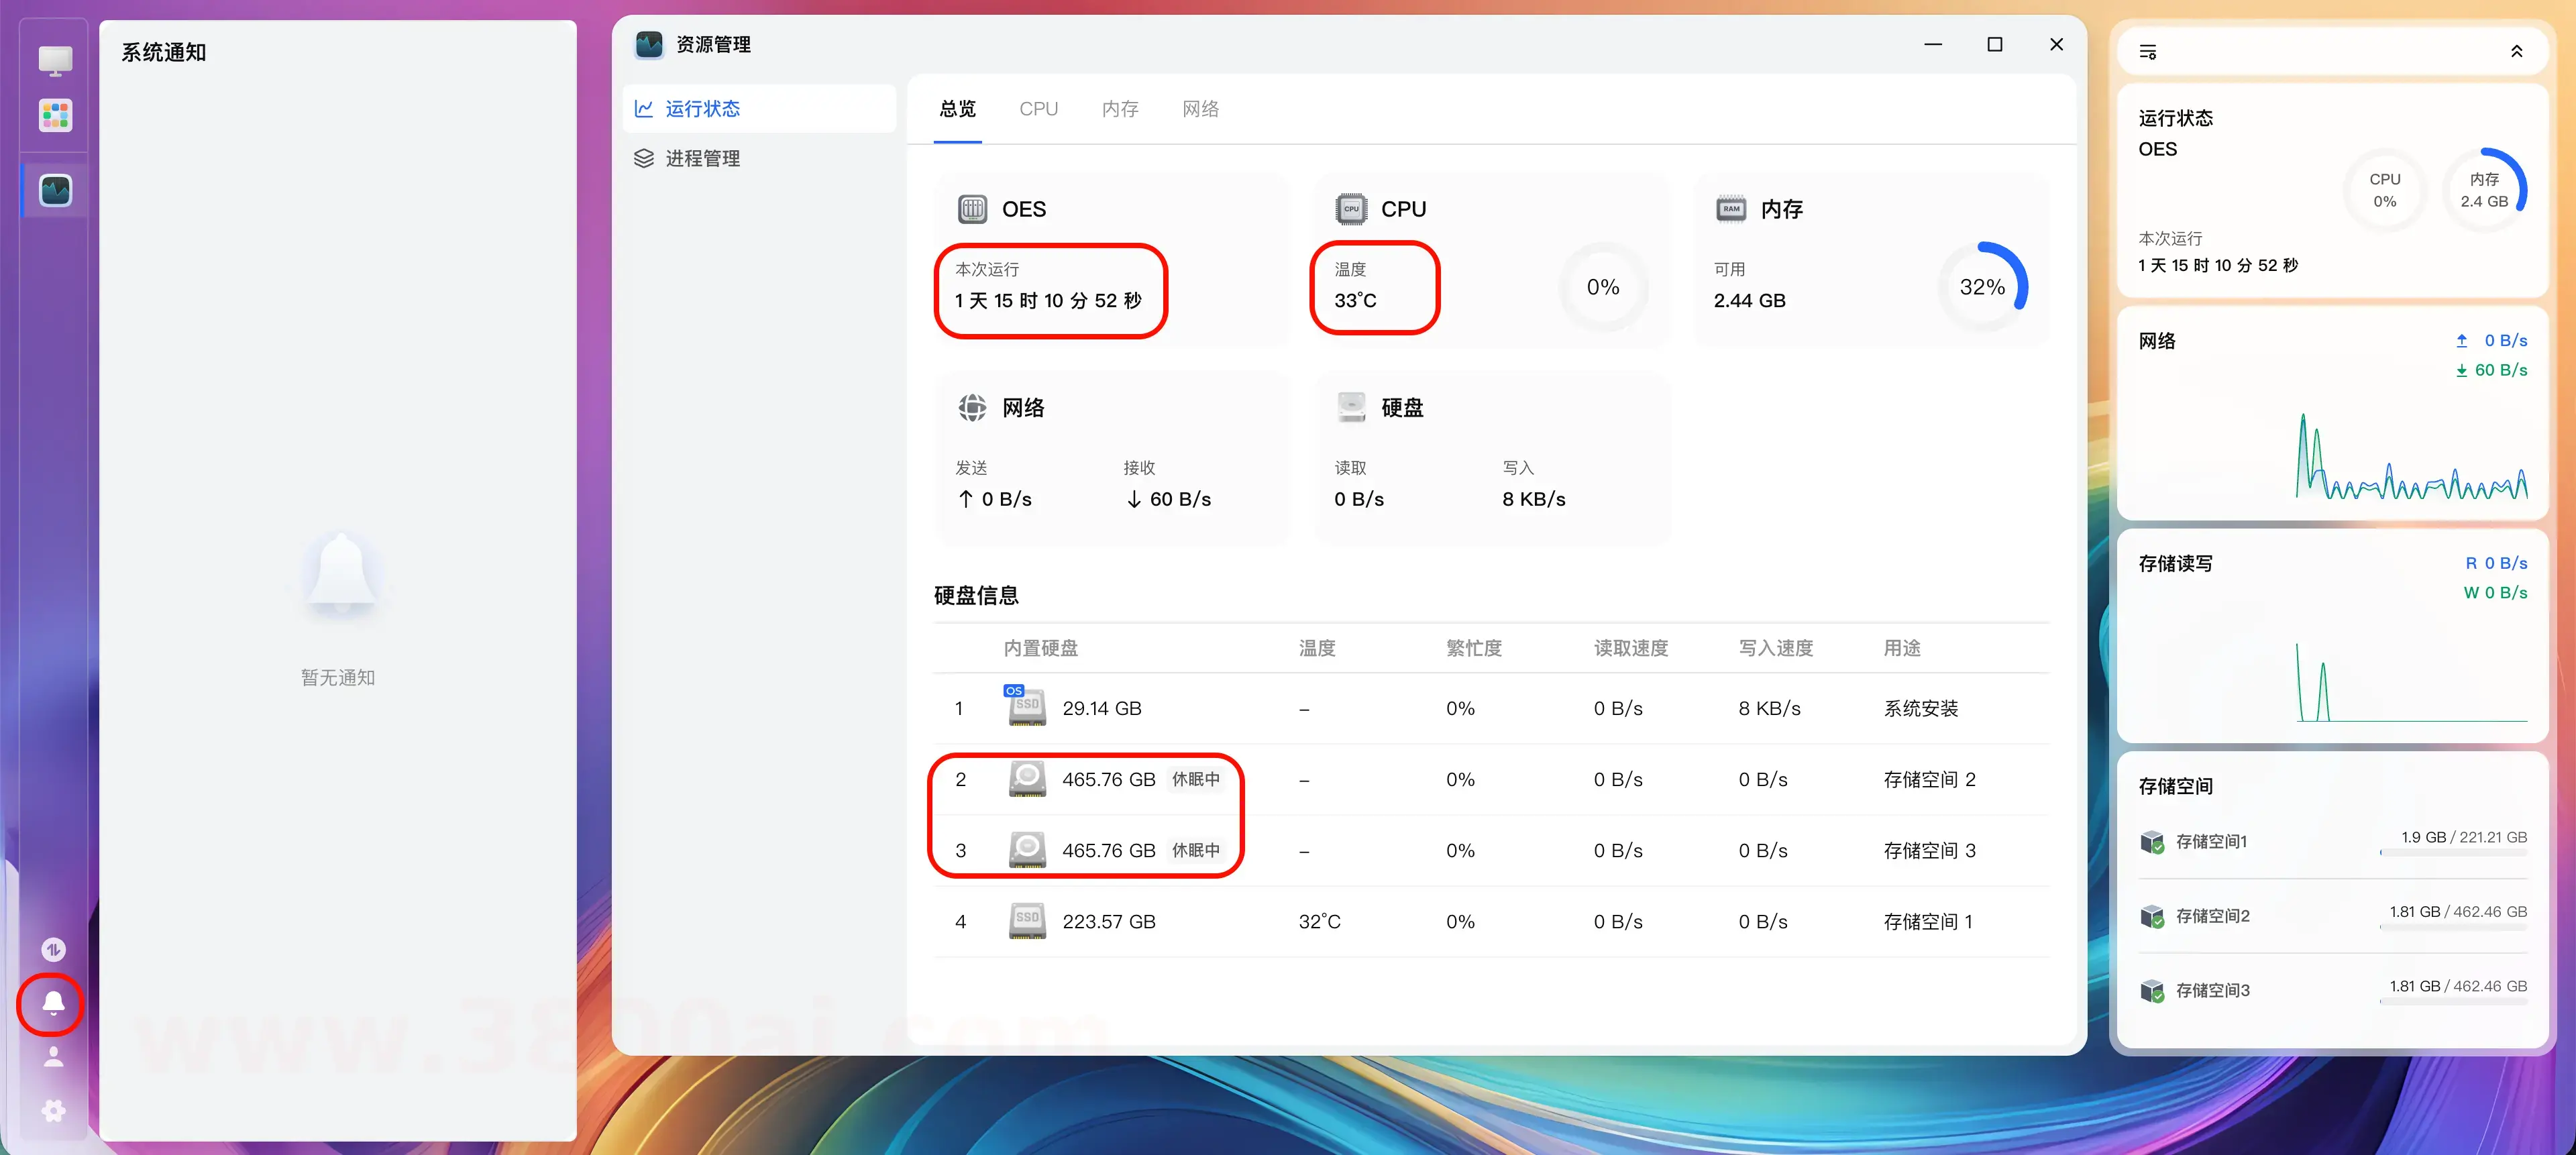Image resolution: width=2576 pixels, height=1155 pixels.
Task: Maximize the 资源管理 window
Action: tap(1994, 44)
